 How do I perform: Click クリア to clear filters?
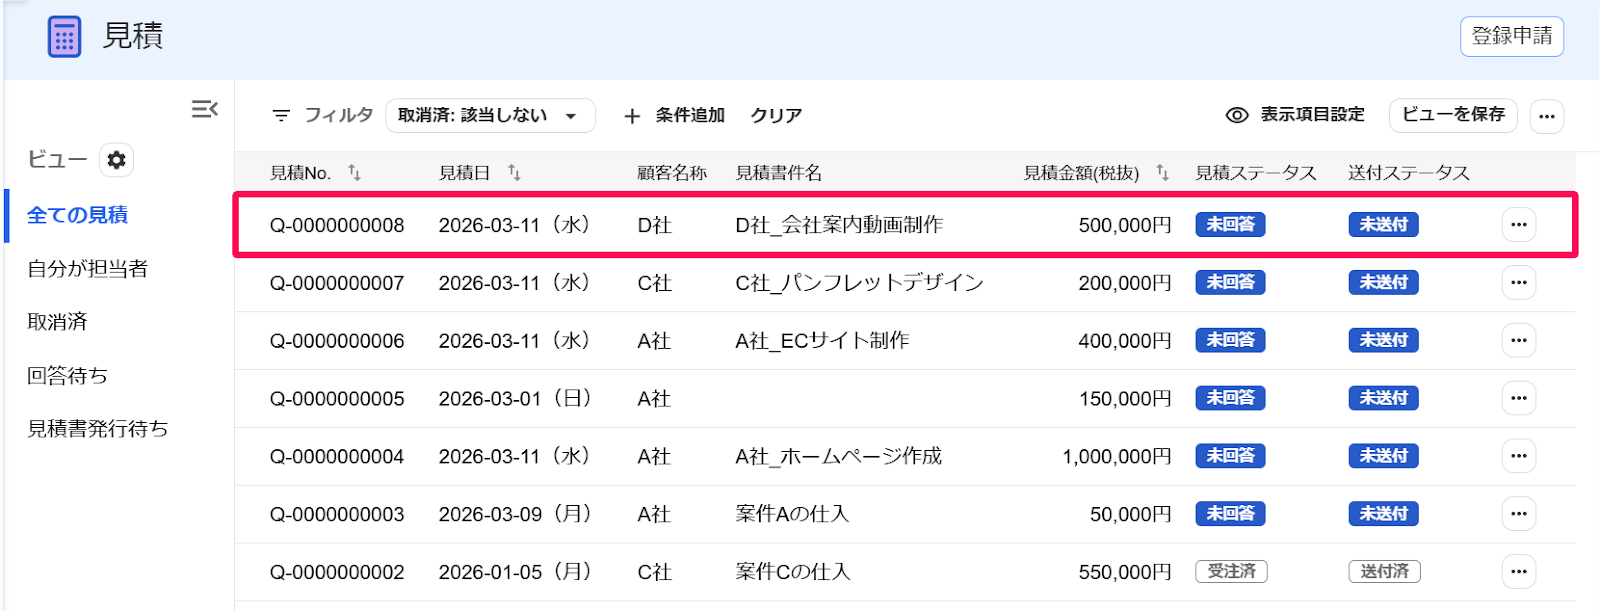click(x=776, y=116)
